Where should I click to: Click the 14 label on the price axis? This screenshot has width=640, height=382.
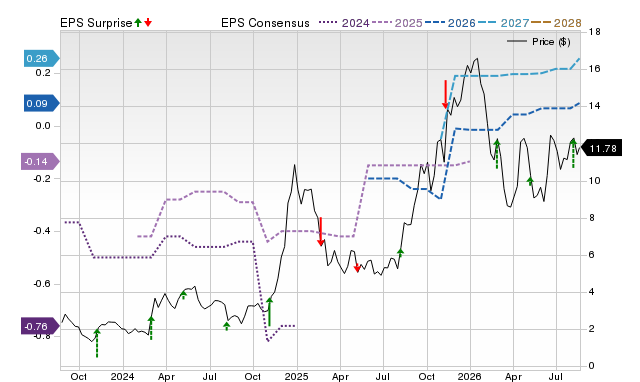coord(595,106)
